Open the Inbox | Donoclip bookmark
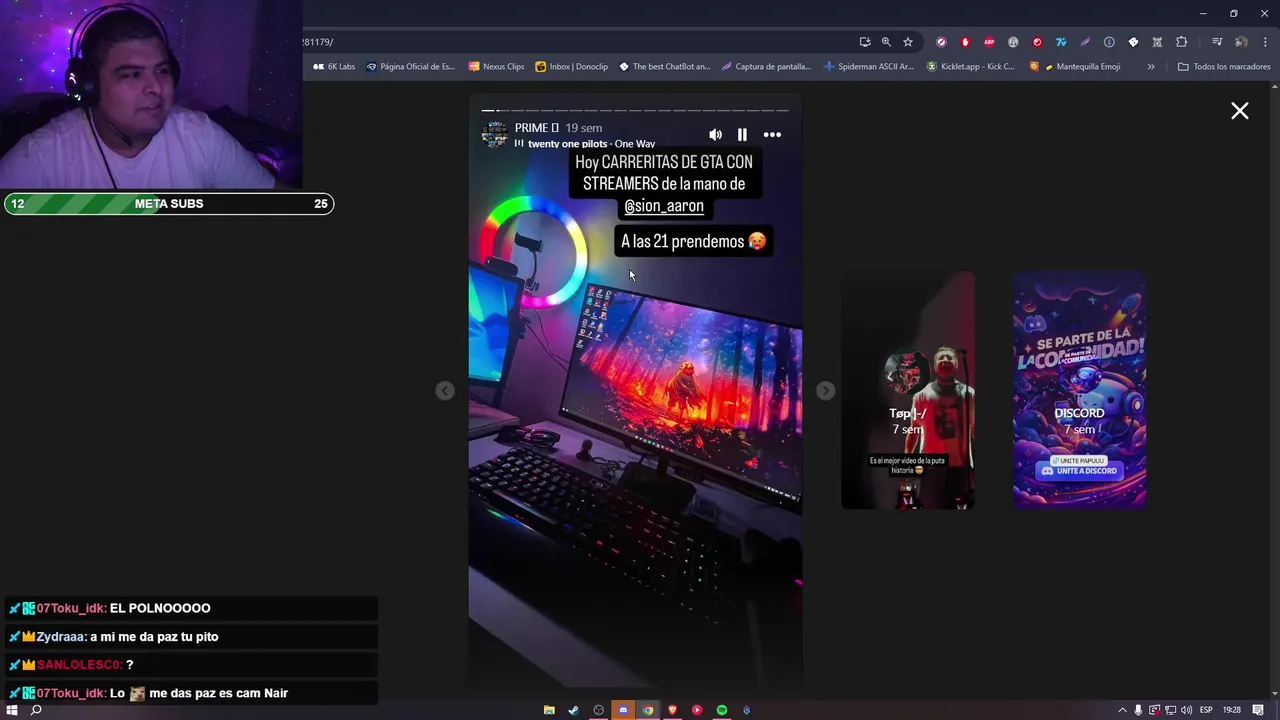The image size is (1280, 720). pyautogui.click(x=571, y=67)
